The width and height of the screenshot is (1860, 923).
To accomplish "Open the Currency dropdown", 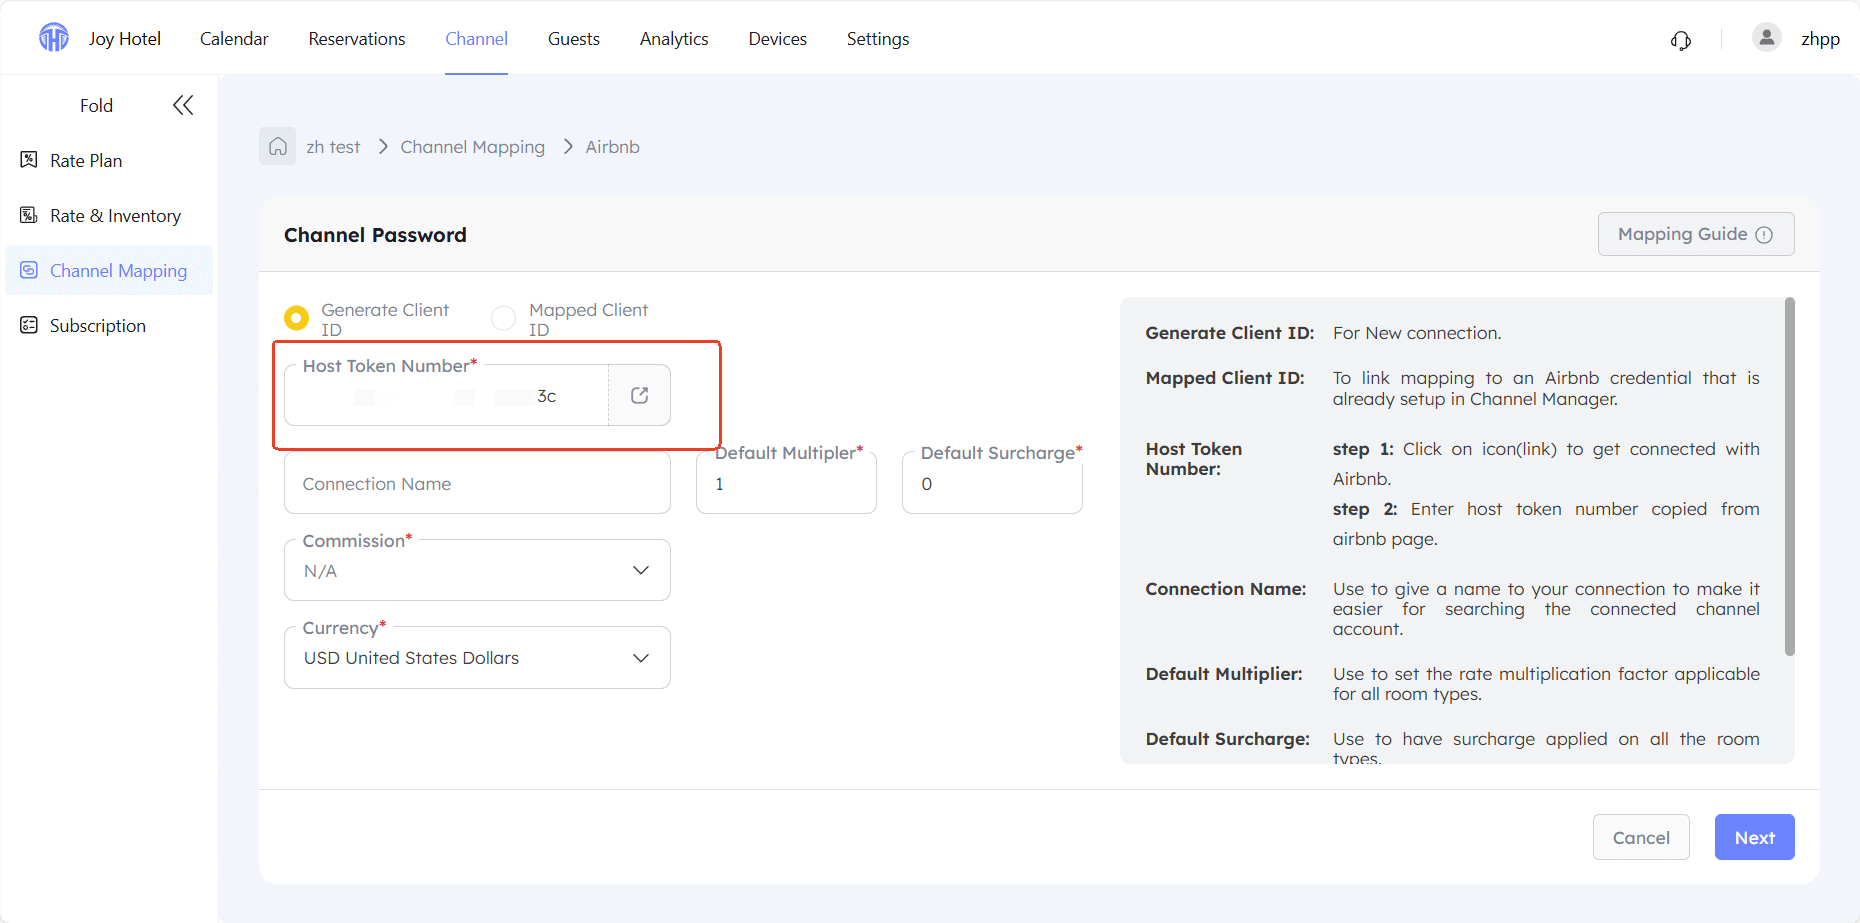I will click(x=477, y=658).
